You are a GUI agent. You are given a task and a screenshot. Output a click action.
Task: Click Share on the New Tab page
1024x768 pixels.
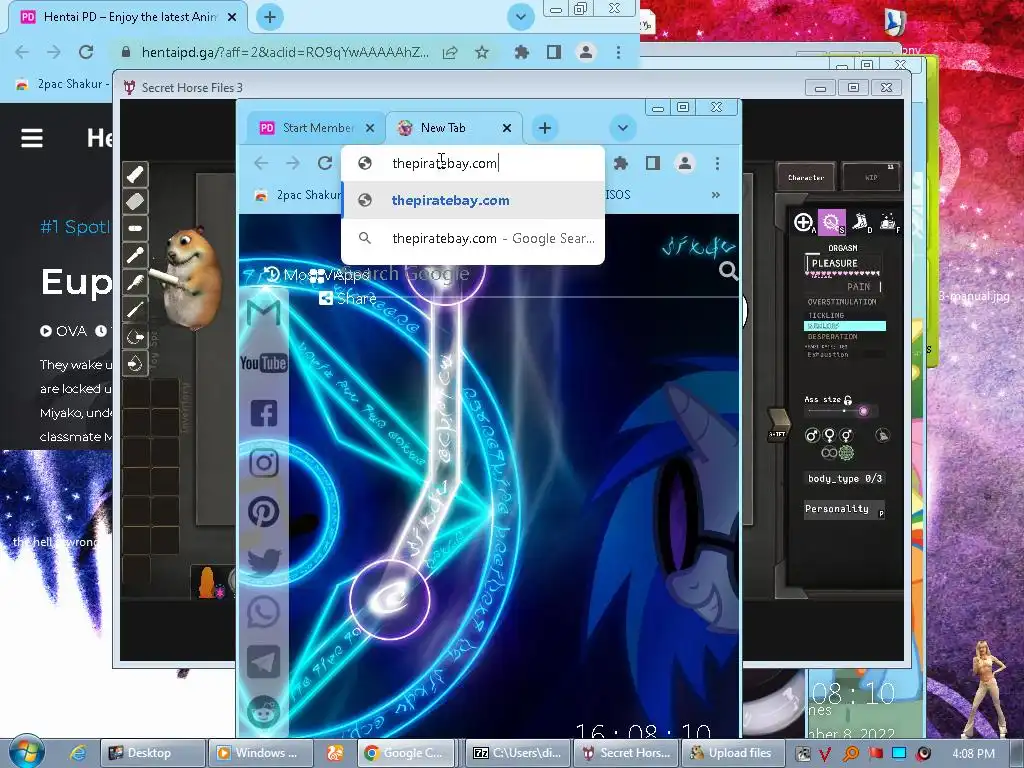[x=348, y=298]
